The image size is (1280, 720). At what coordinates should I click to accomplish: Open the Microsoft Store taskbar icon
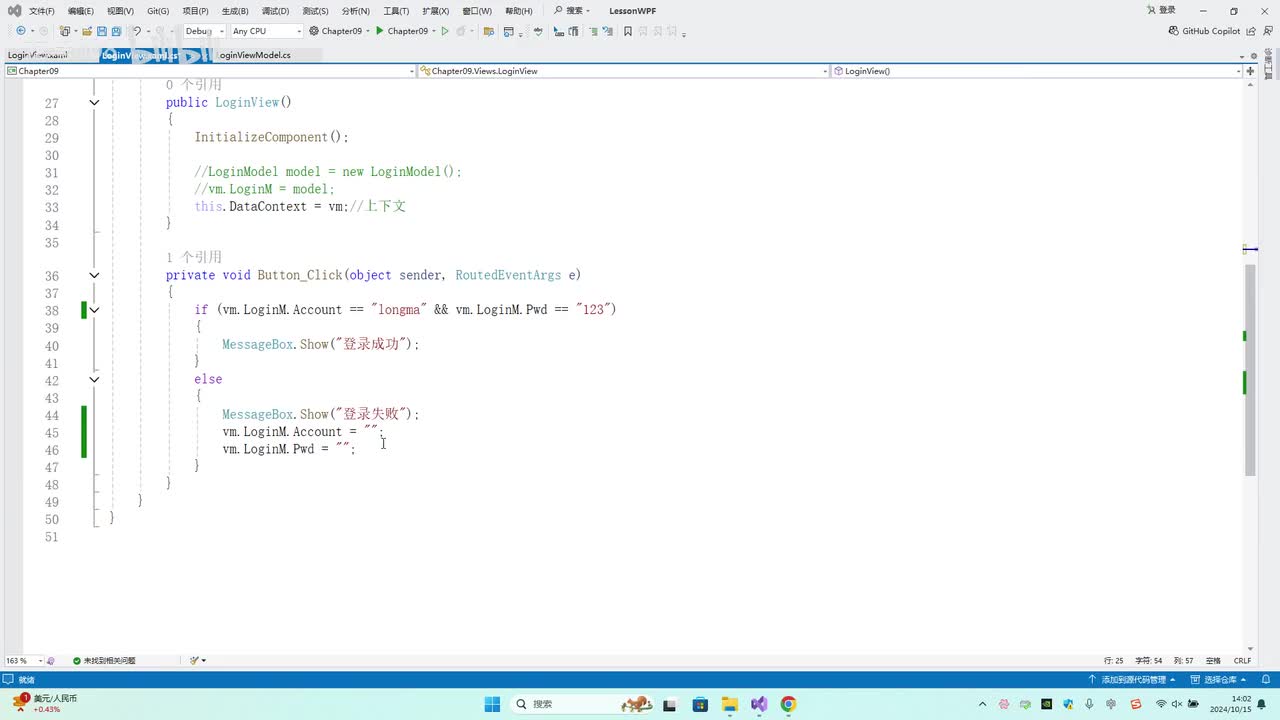point(701,704)
